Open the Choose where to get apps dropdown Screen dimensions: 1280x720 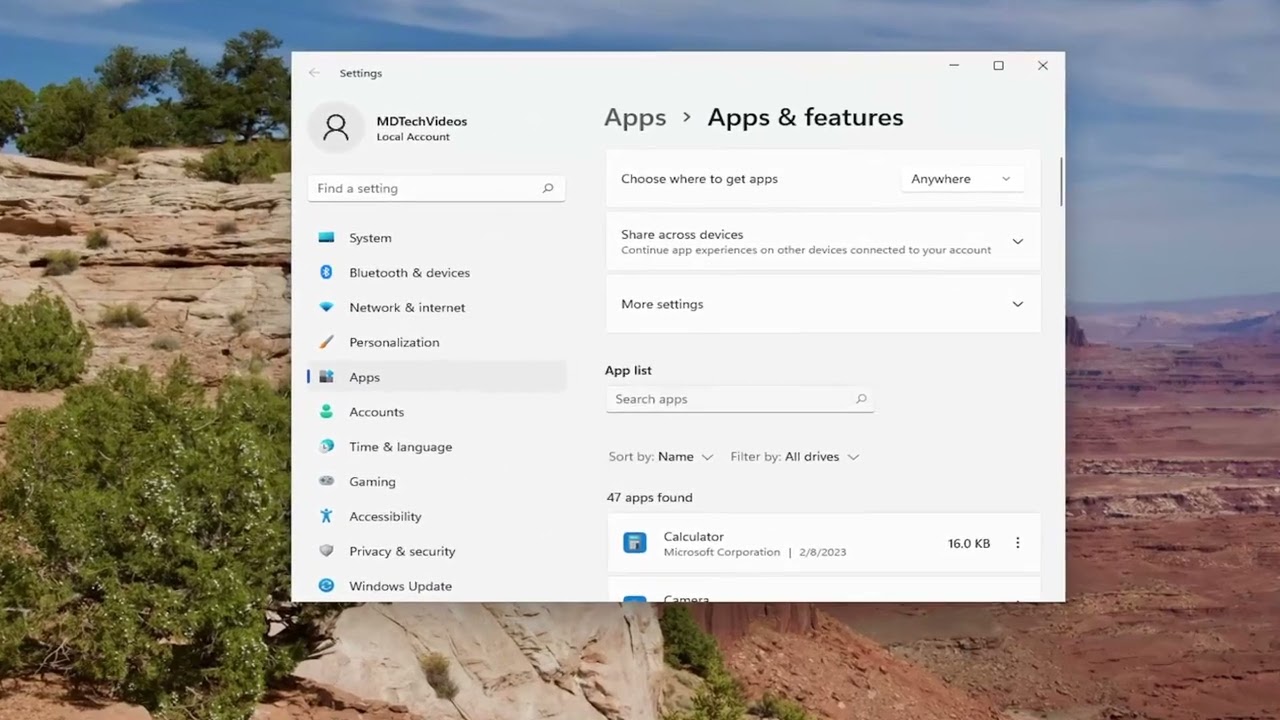pos(961,179)
